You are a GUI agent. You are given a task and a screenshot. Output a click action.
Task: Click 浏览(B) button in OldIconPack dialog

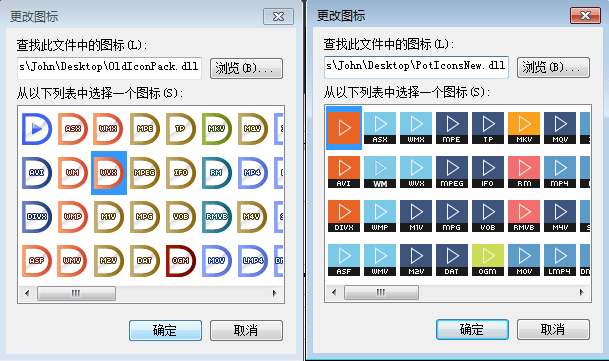(x=246, y=68)
